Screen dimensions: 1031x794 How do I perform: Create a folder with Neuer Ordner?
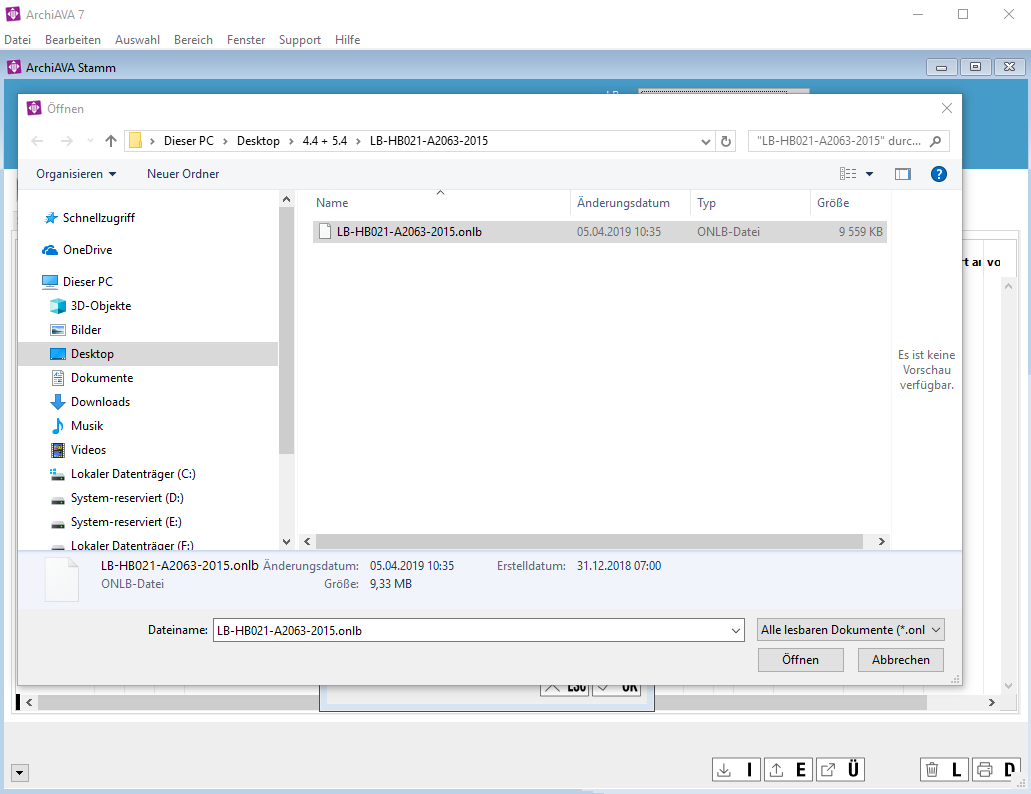tap(183, 174)
